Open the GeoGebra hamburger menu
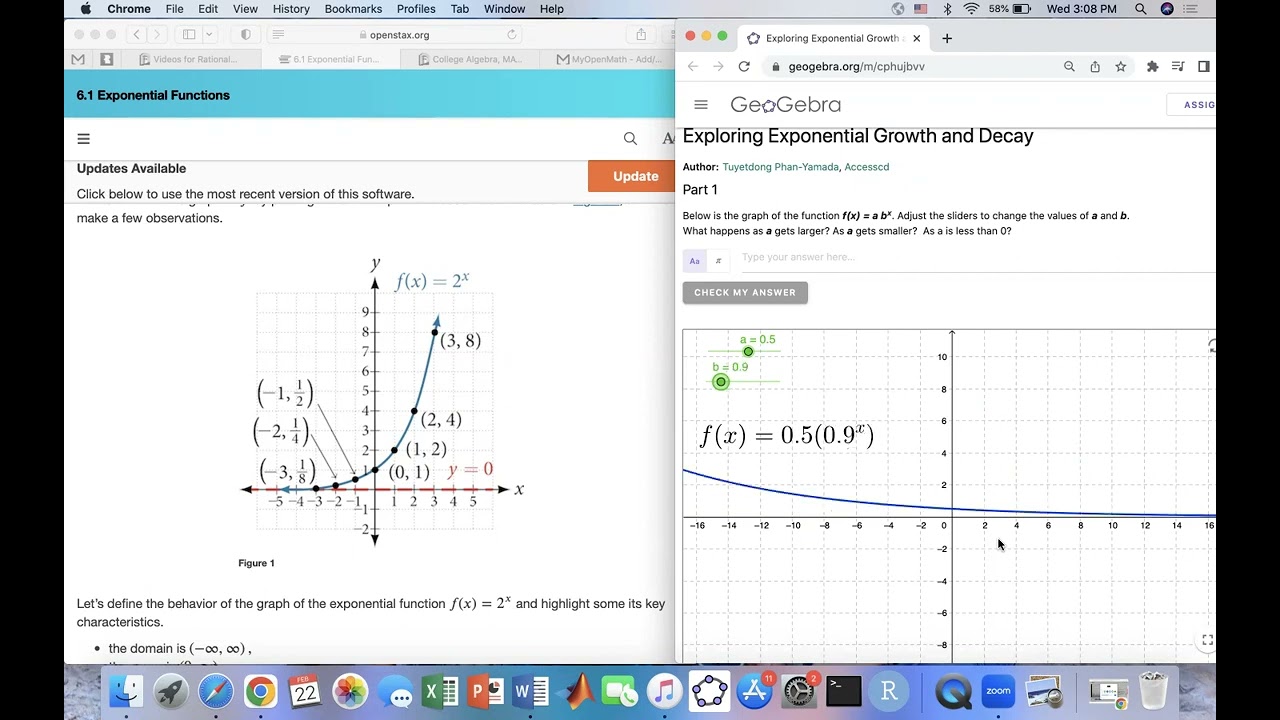Viewport: 1280px width, 720px height. [x=701, y=105]
